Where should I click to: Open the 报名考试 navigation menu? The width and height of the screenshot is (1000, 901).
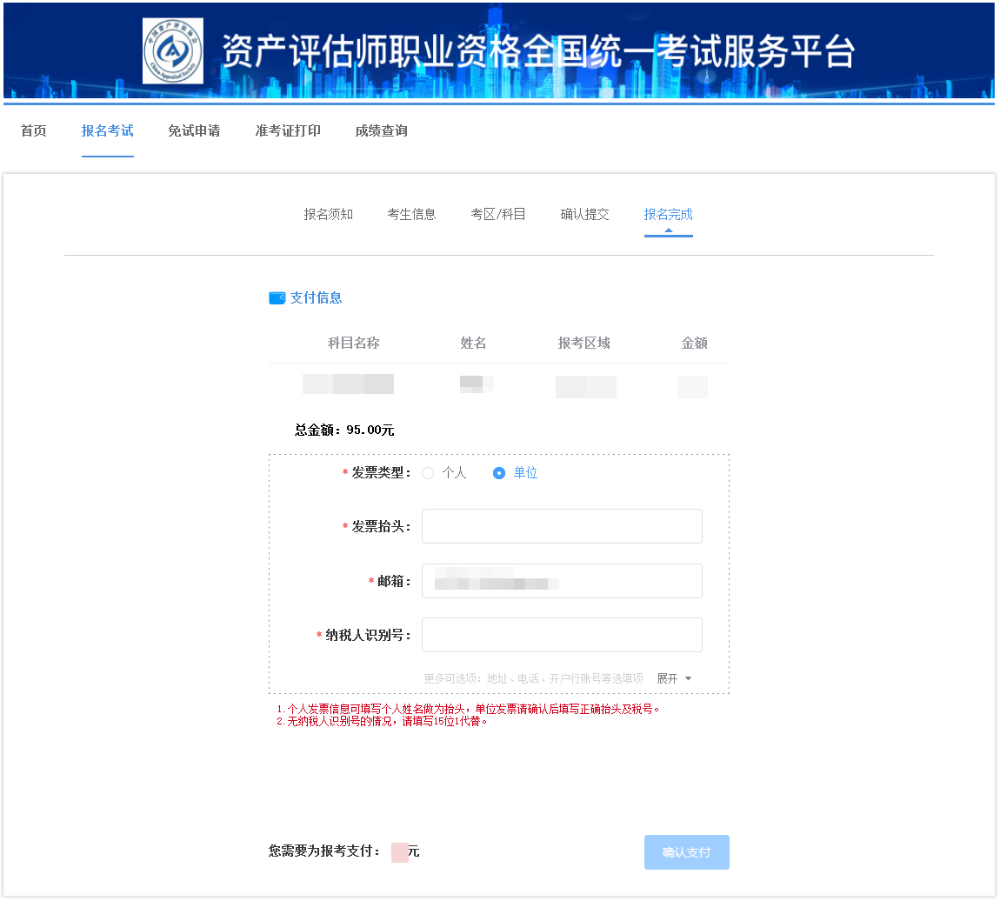107,130
